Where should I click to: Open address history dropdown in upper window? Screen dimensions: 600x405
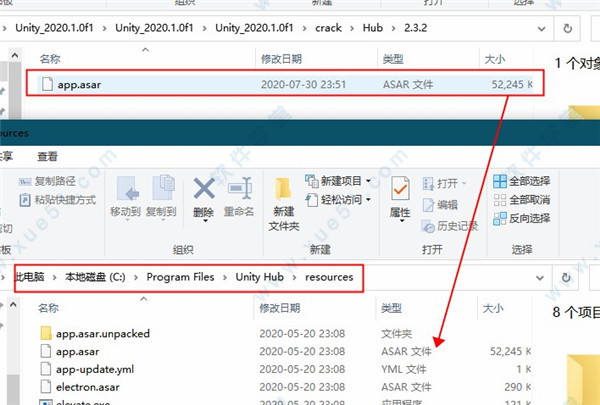point(541,29)
